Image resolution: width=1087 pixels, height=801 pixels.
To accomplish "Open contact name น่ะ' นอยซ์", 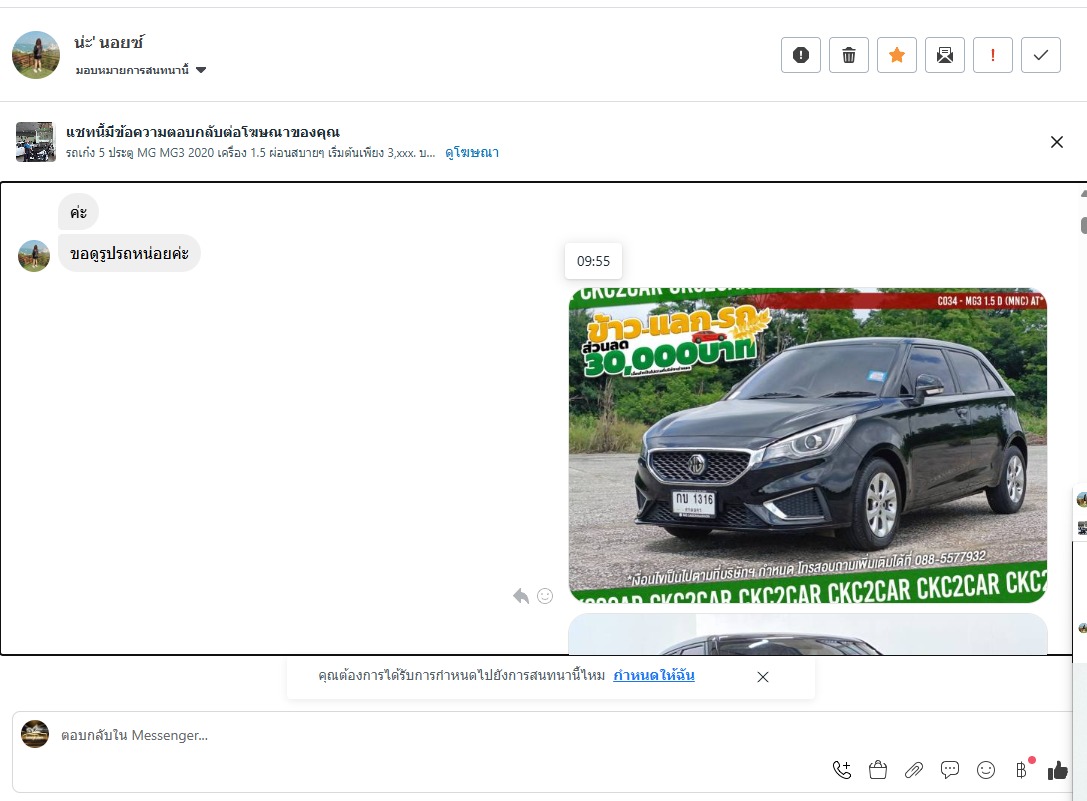I will point(109,42).
